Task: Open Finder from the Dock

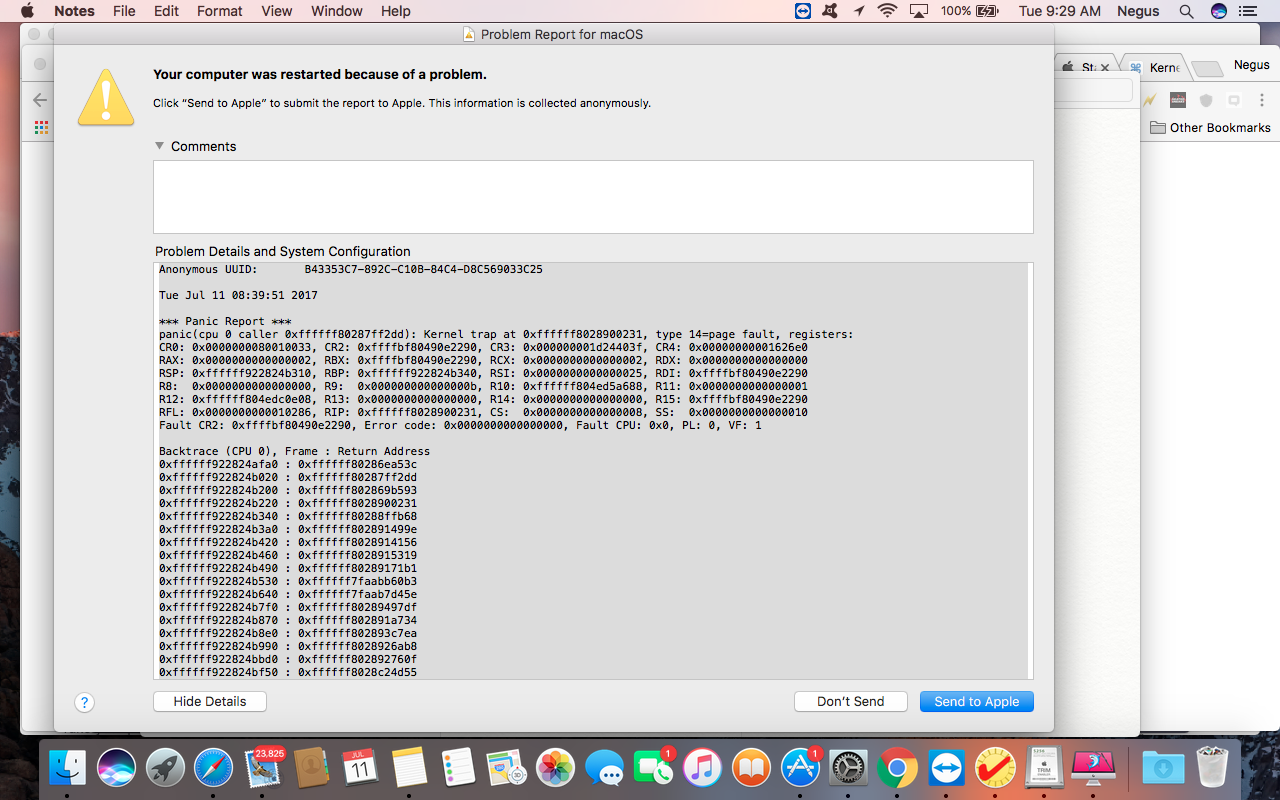Action: point(68,768)
